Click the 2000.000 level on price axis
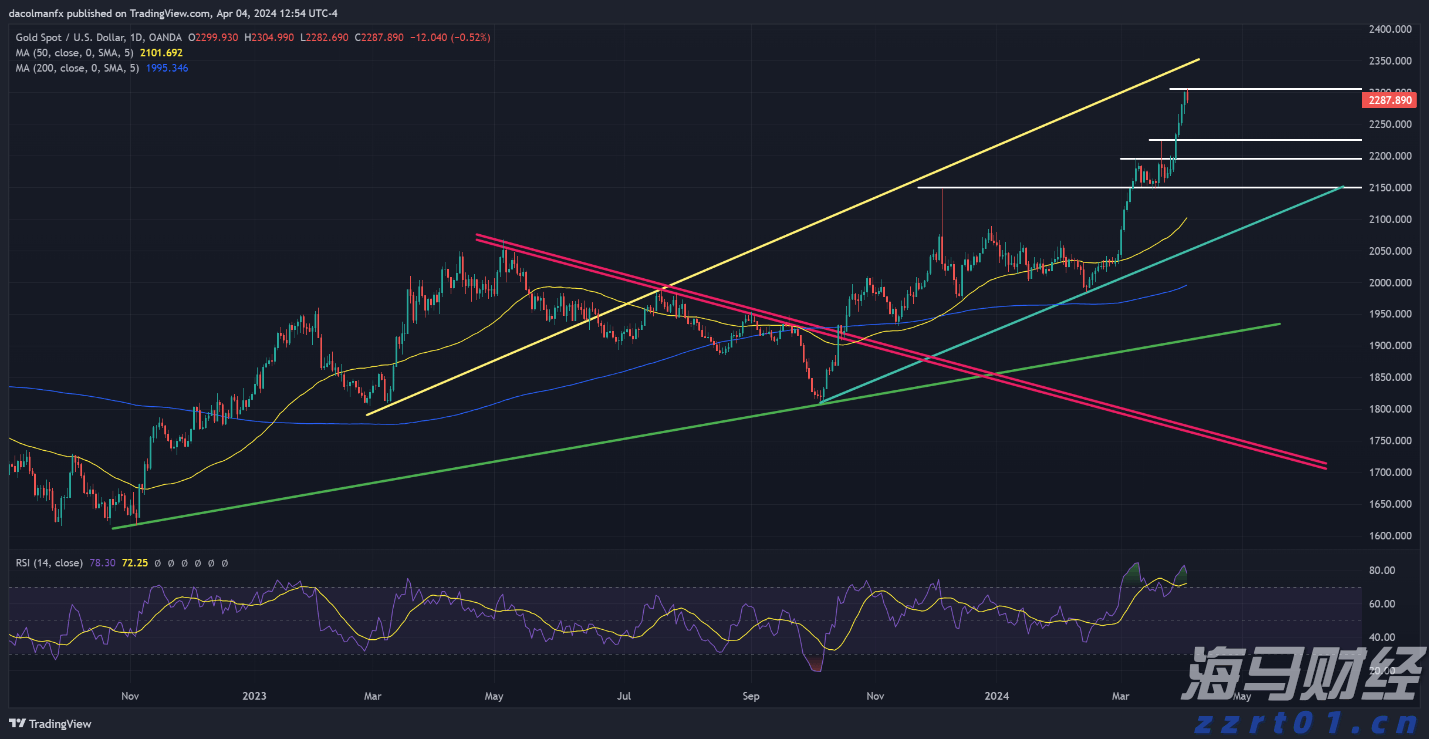This screenshot has height=739, width=1429. point(1389,283)
